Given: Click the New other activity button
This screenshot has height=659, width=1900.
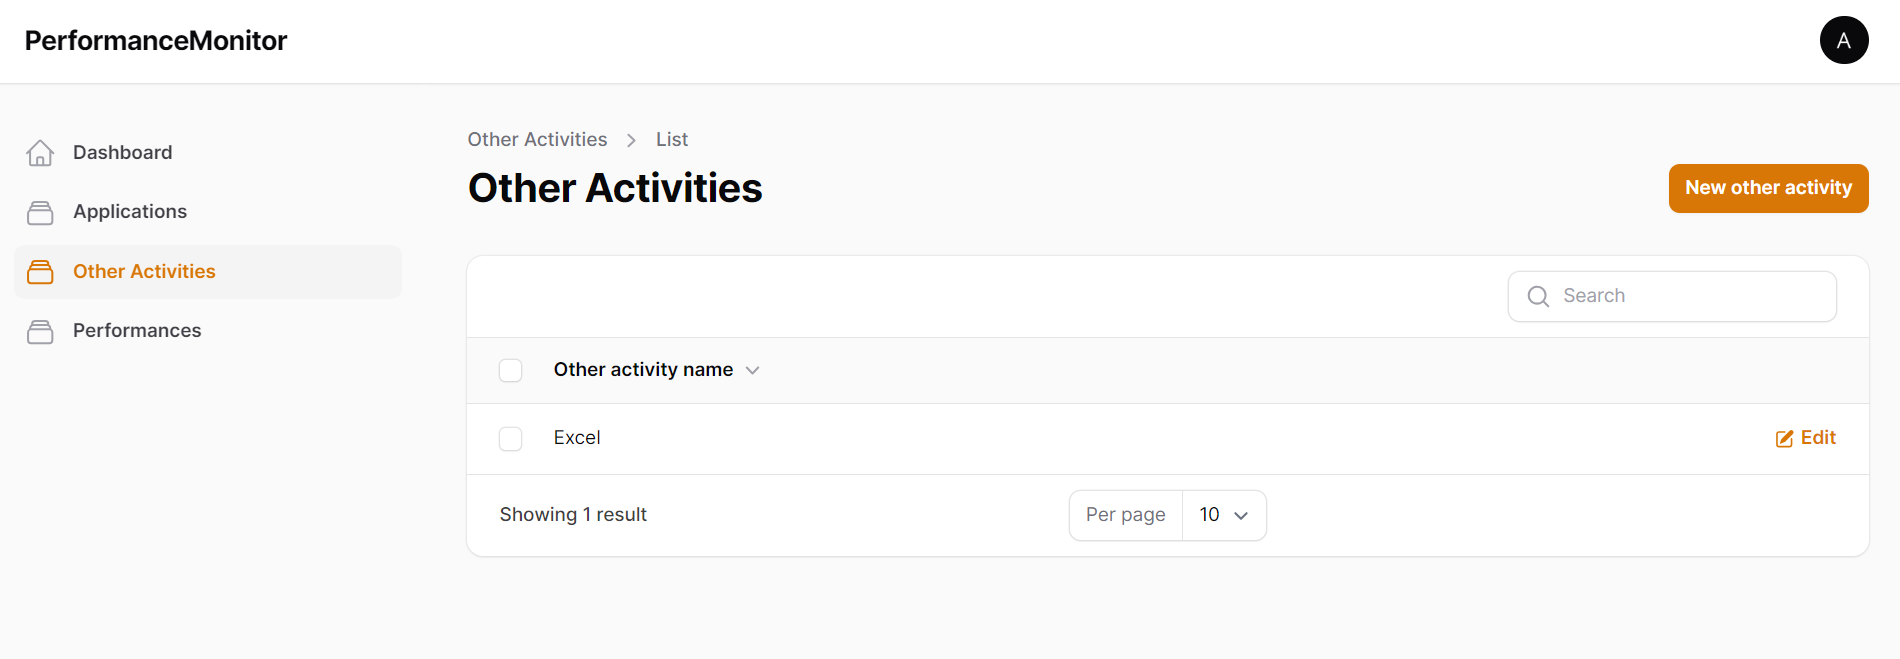Looking at the screenshot, I should [1768, 188].
